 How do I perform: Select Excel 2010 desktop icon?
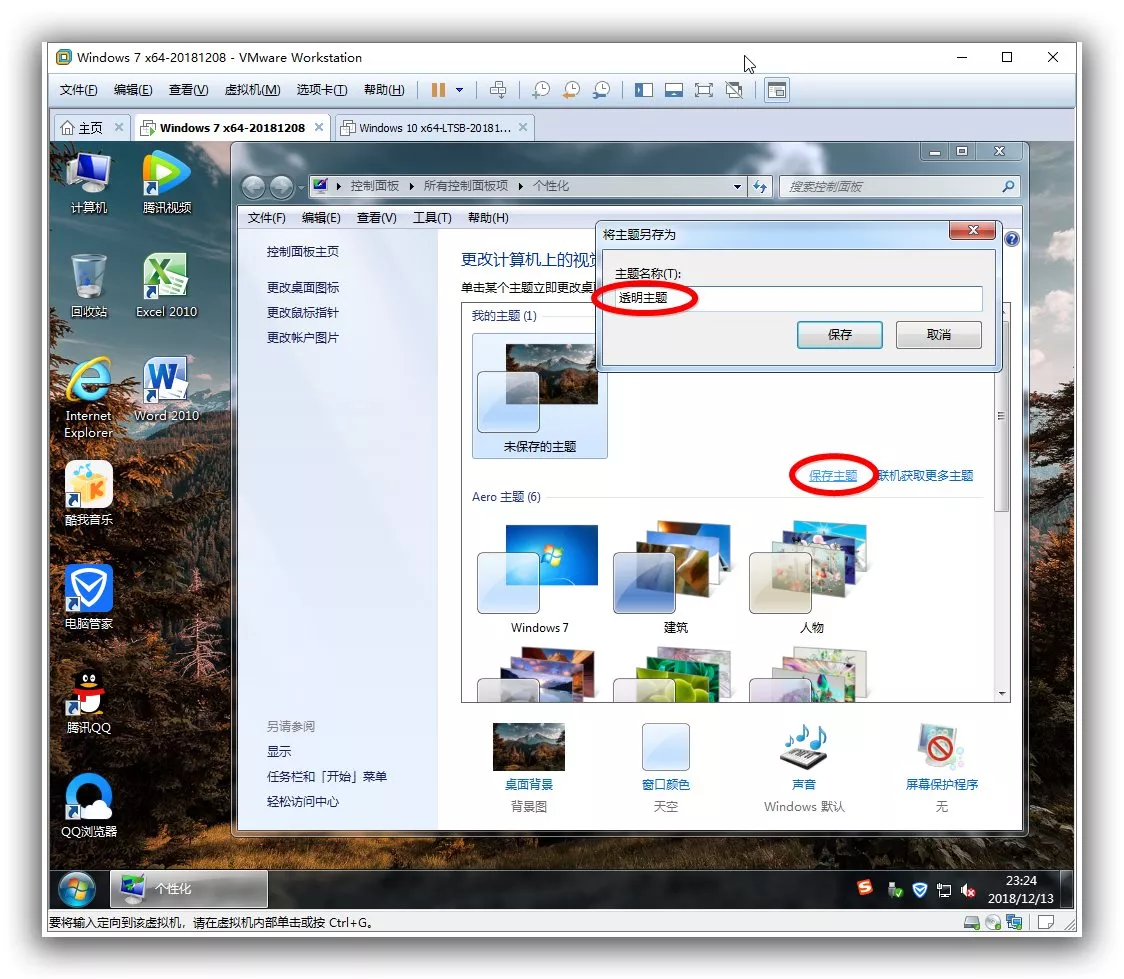coord(166,286)
